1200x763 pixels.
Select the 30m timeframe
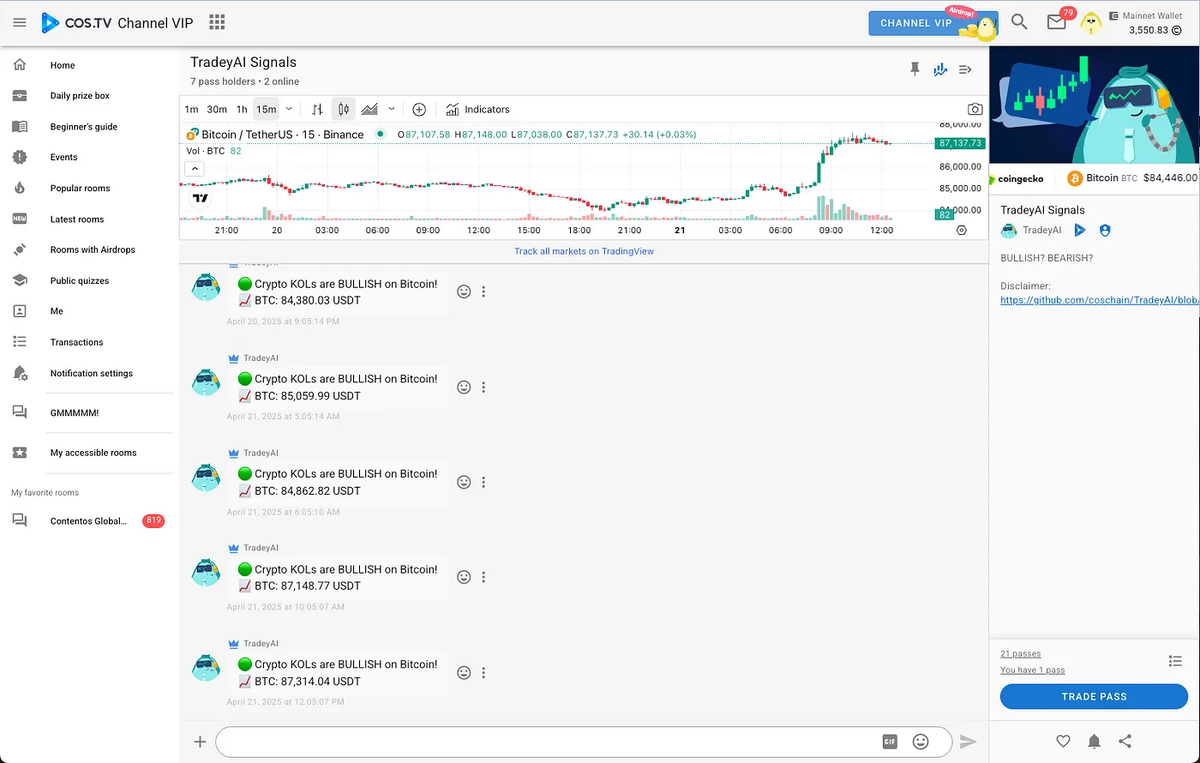coord(217,109)
